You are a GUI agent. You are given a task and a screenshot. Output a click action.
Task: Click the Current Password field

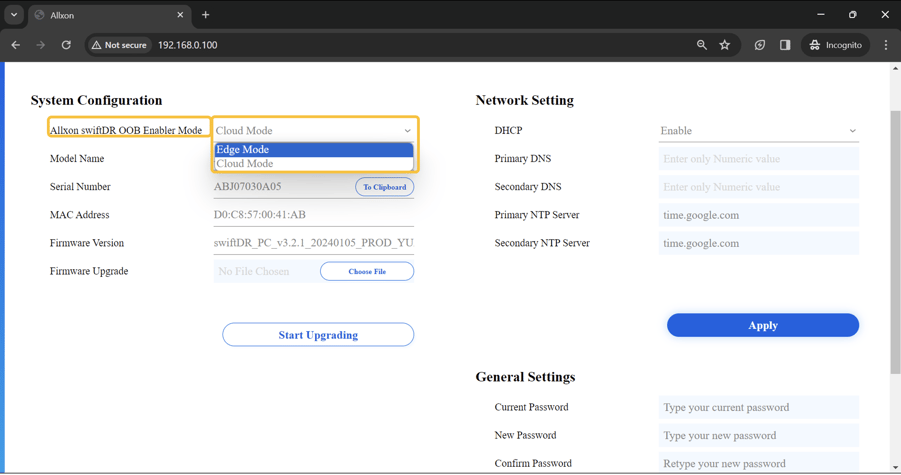[x=758, y=407]
